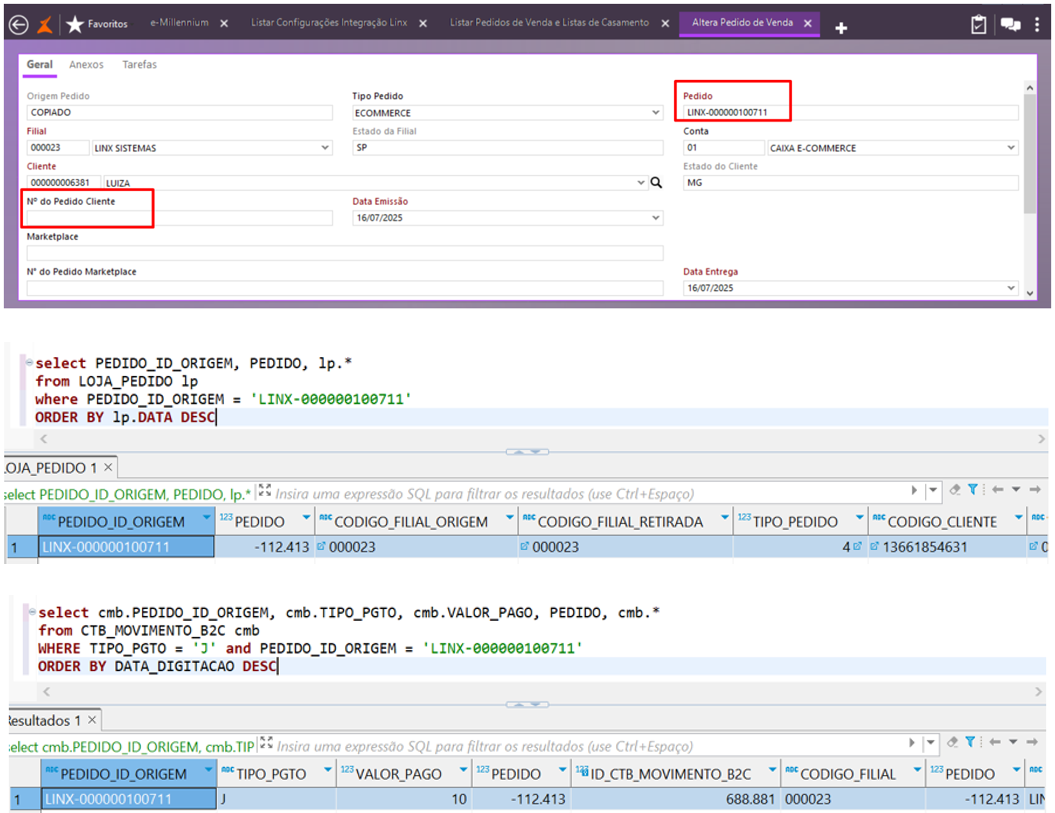
Task: Open Favoritos star menu
Action: [x=97, y=24]
